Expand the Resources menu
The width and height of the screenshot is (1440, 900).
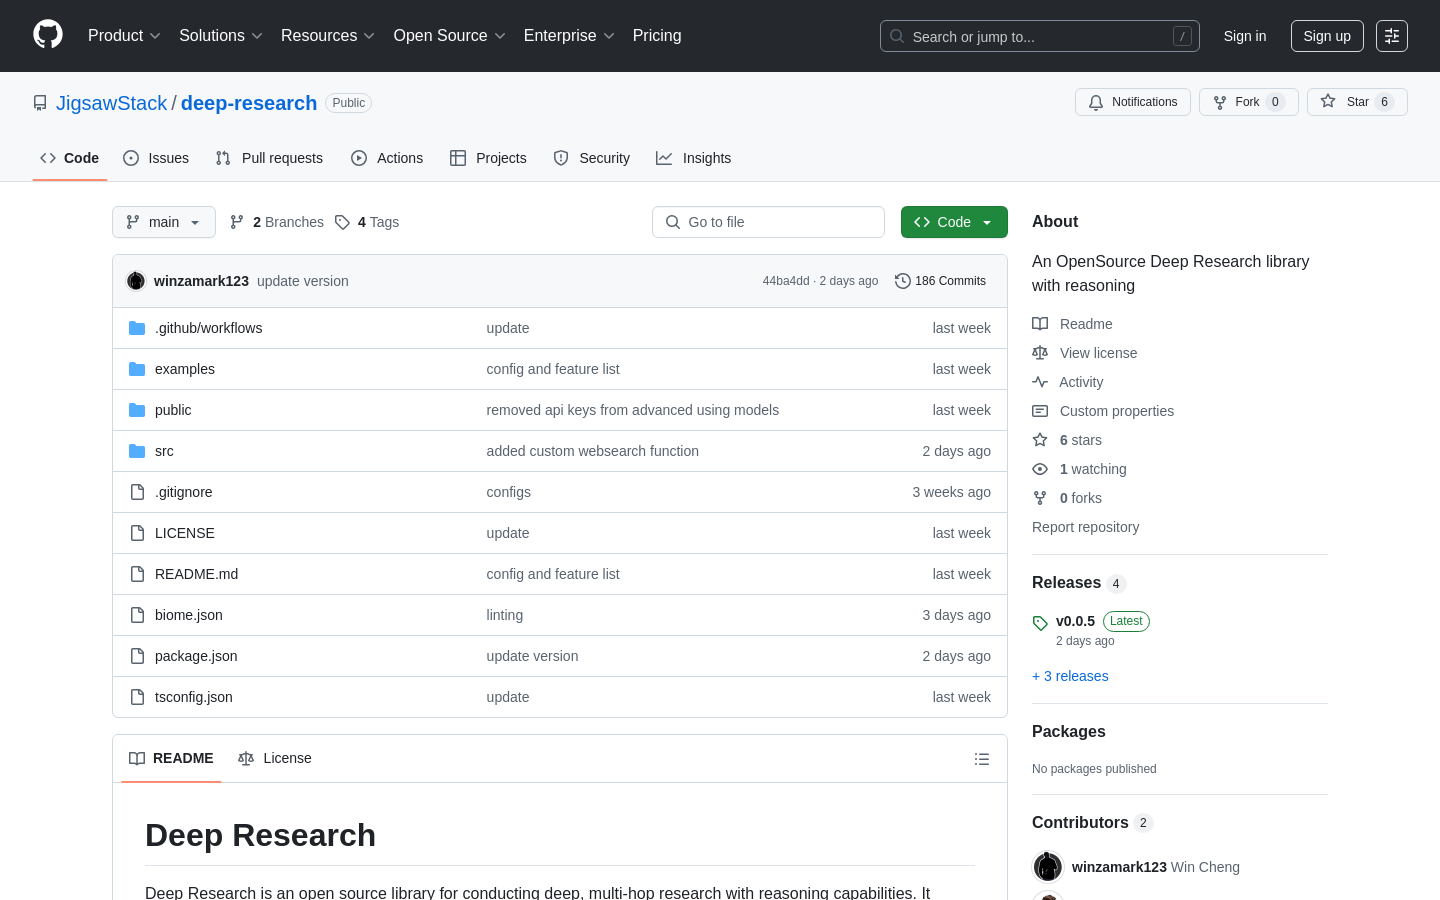tap(328, 36)
